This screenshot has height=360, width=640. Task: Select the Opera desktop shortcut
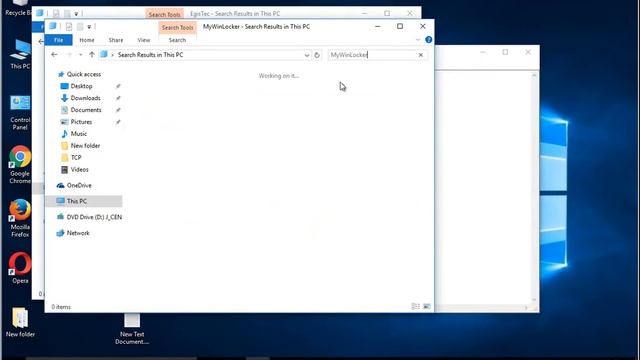click(20, 268)
